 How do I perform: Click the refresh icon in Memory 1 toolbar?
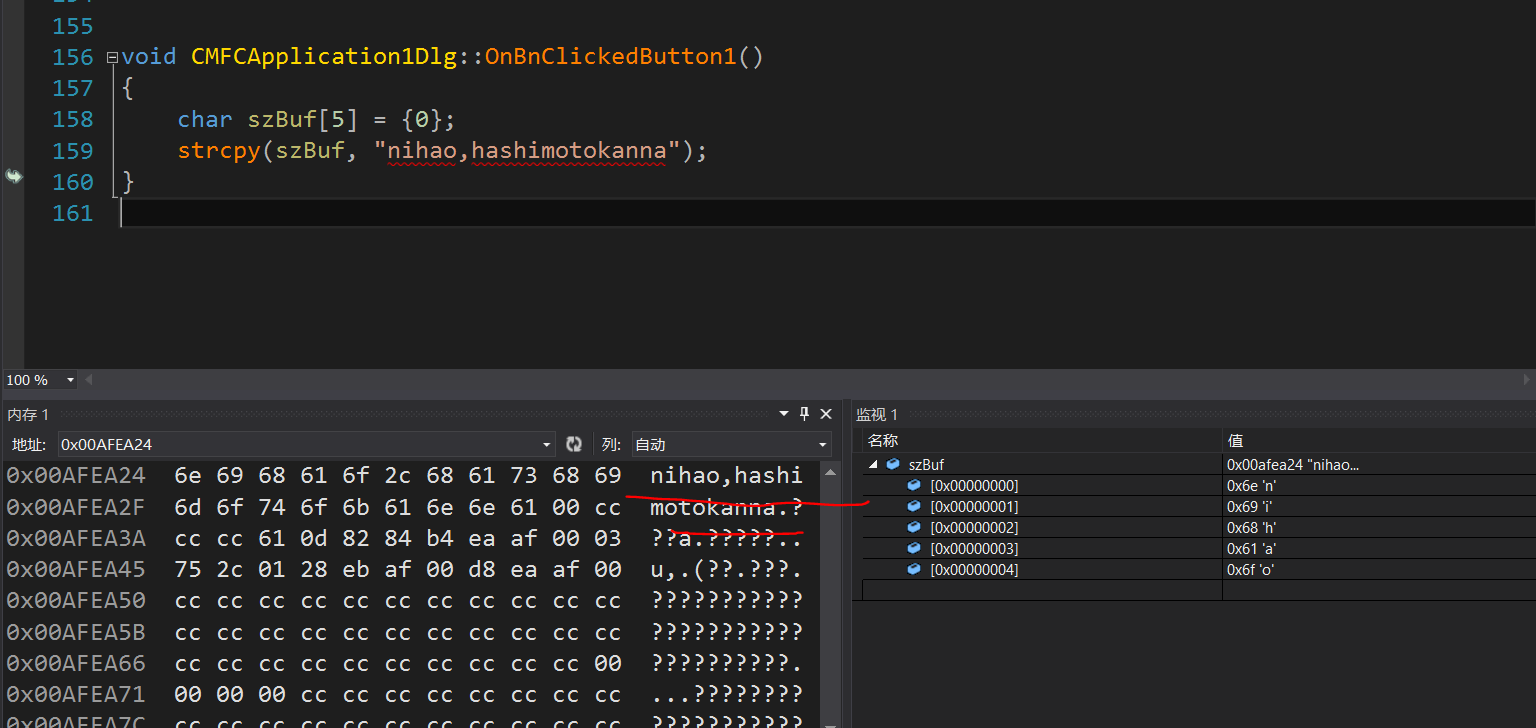coord(574,444)
